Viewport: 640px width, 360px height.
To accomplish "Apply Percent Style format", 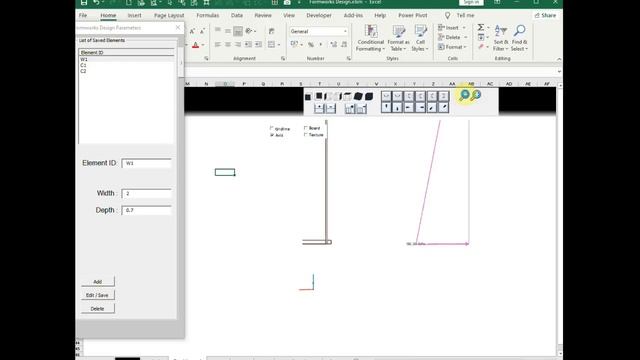I will (x=311, y=44).
